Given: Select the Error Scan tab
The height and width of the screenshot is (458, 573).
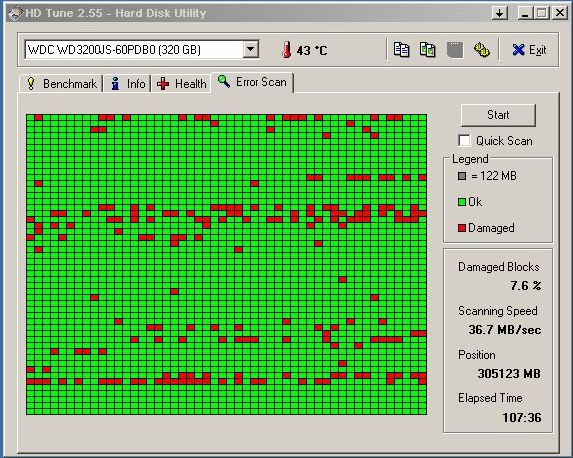Looking at the screenshot, I should click(x=252, y=82).
